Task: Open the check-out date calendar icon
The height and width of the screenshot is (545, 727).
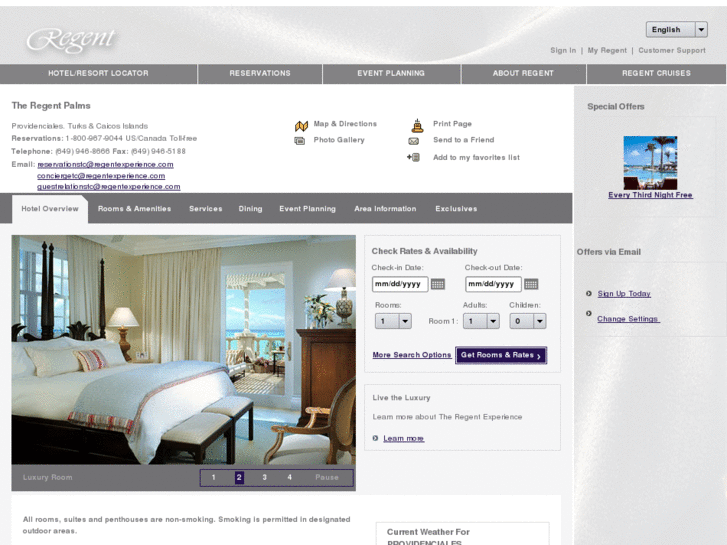Action: 531,284
